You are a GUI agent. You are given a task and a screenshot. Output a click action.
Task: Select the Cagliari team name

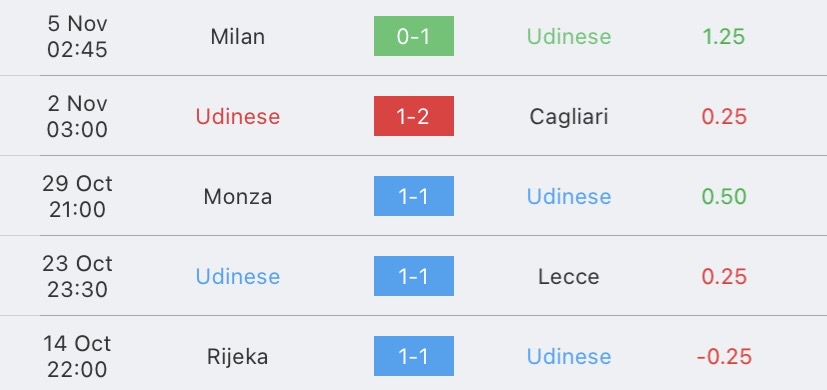569,117
